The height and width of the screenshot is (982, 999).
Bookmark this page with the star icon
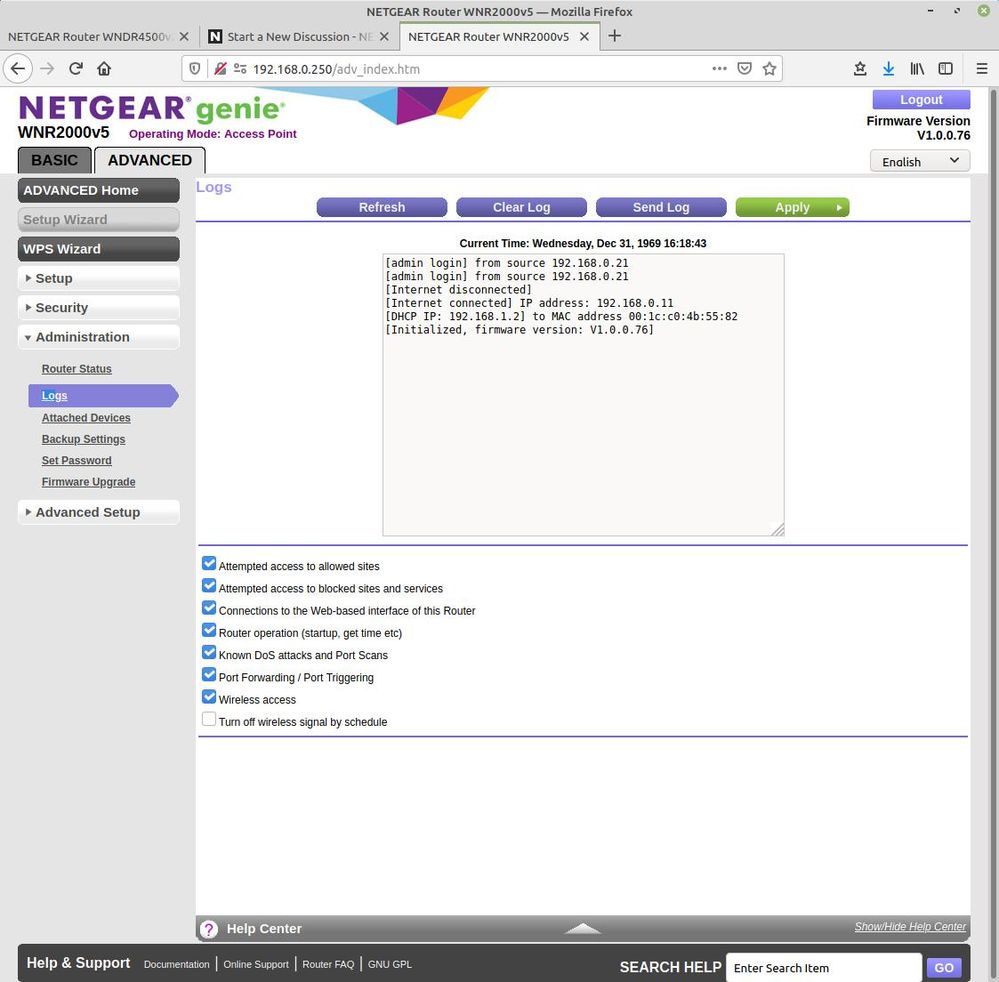tap(769, 69)
